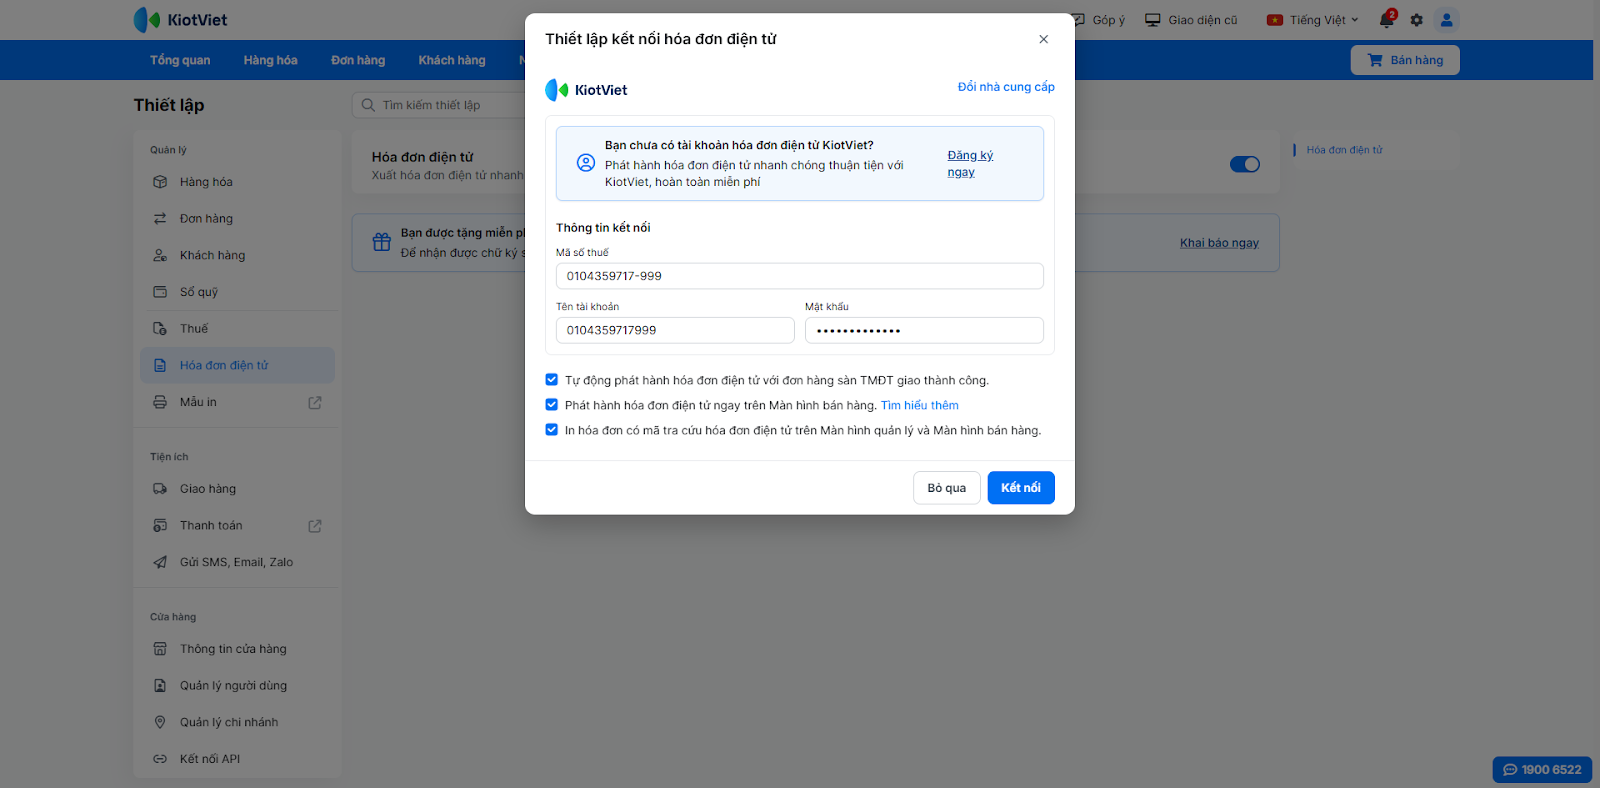The image size is (1600, 788).
Task: Click the Vietnam flag icon
Action: (x=1275, y=20)
